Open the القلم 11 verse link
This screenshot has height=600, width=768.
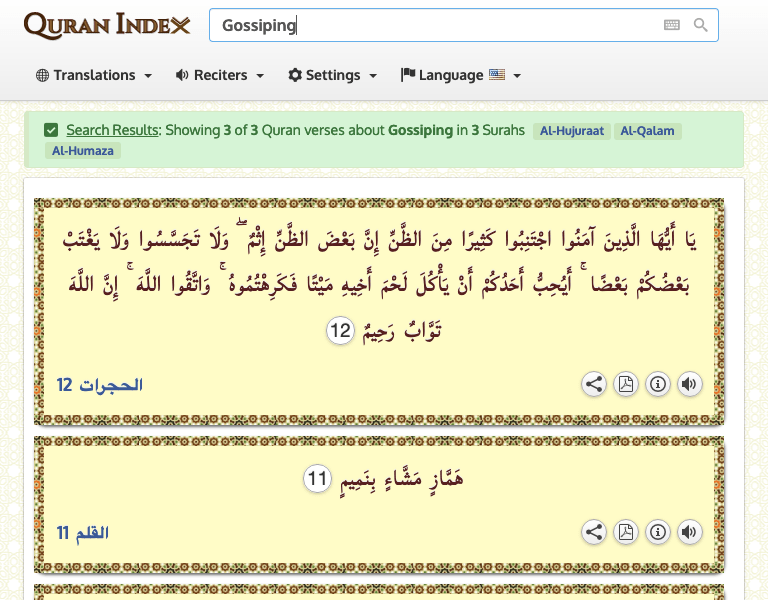[x=82, y=532]
